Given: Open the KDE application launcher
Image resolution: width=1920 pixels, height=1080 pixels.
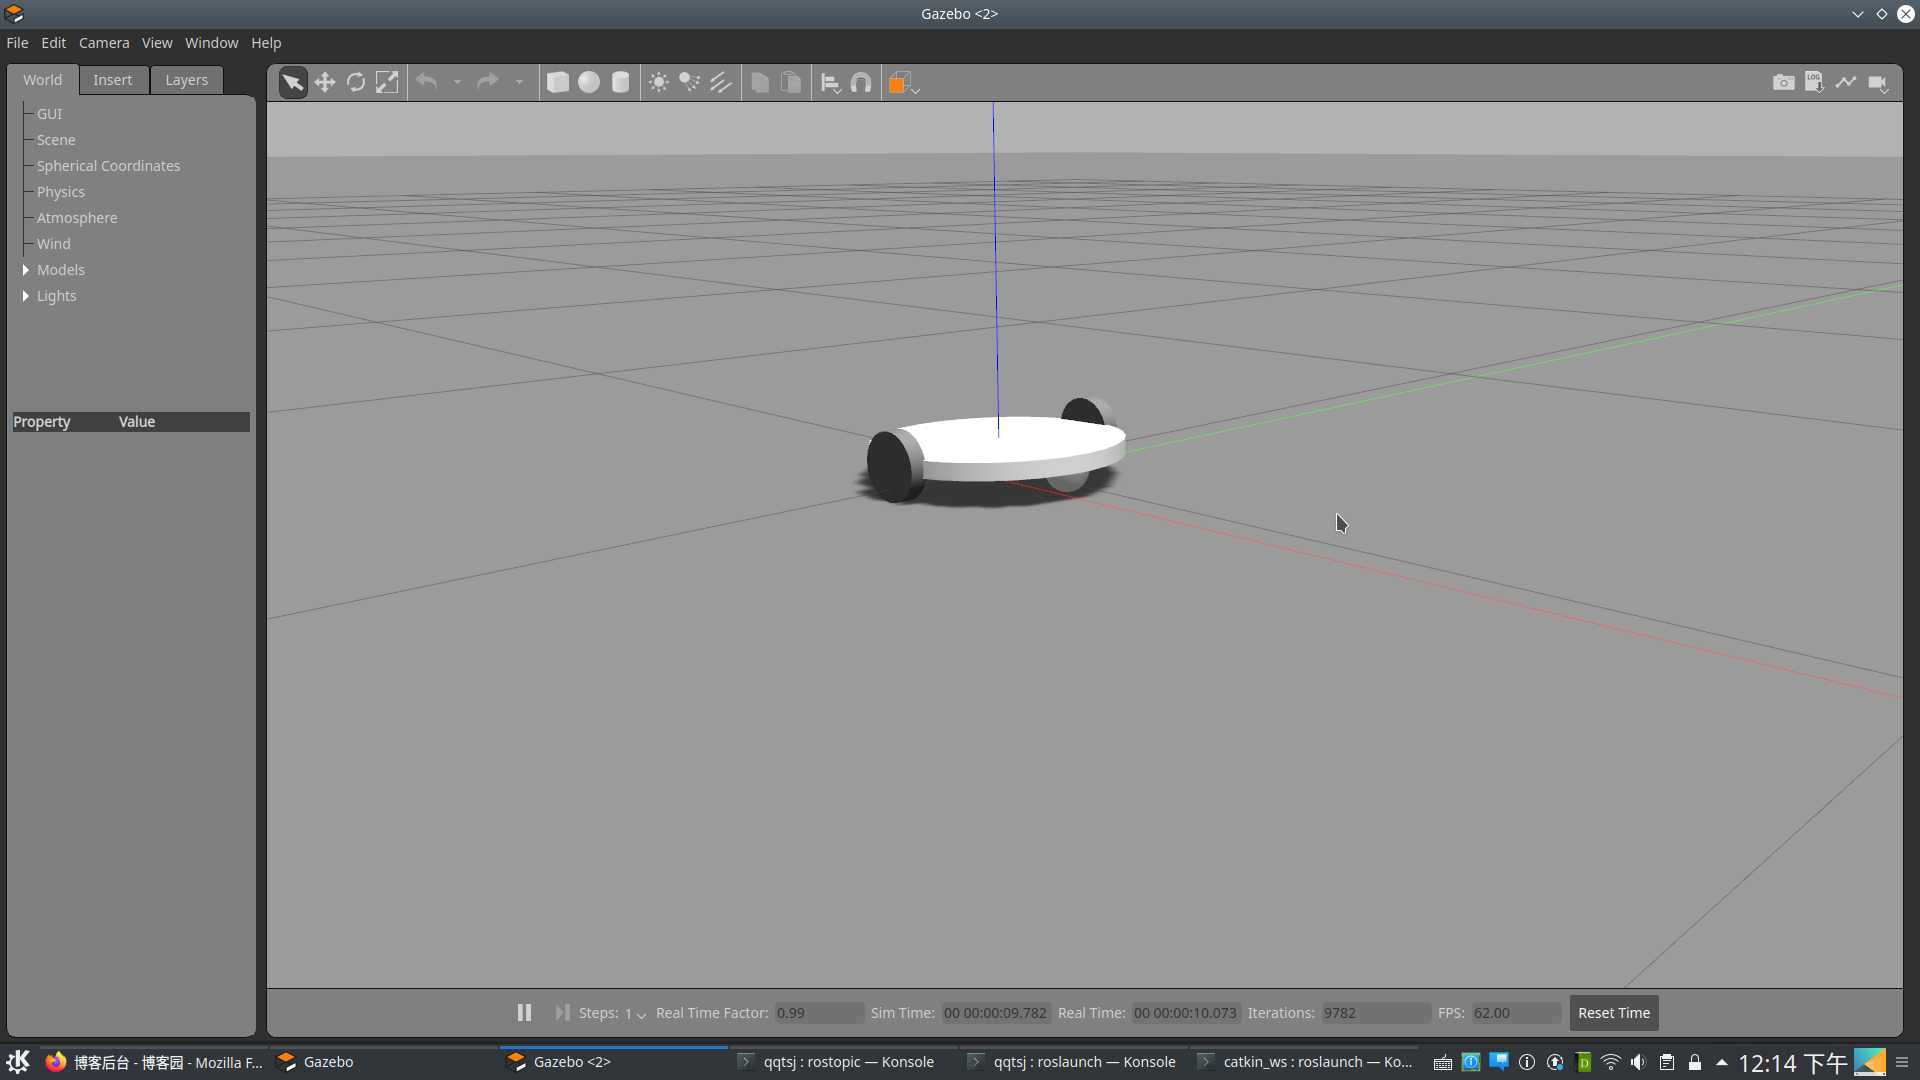Looking at the screenshot, I should click(18, 1062).
